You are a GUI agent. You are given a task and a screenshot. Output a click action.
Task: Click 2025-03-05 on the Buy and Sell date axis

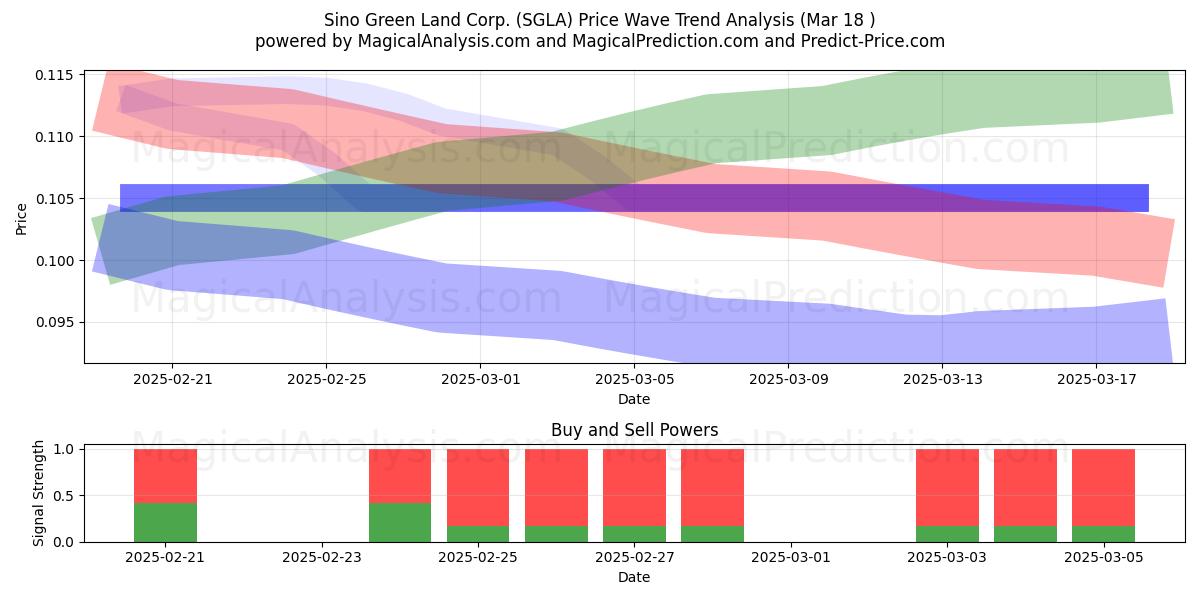click(x=1103, y=557)
